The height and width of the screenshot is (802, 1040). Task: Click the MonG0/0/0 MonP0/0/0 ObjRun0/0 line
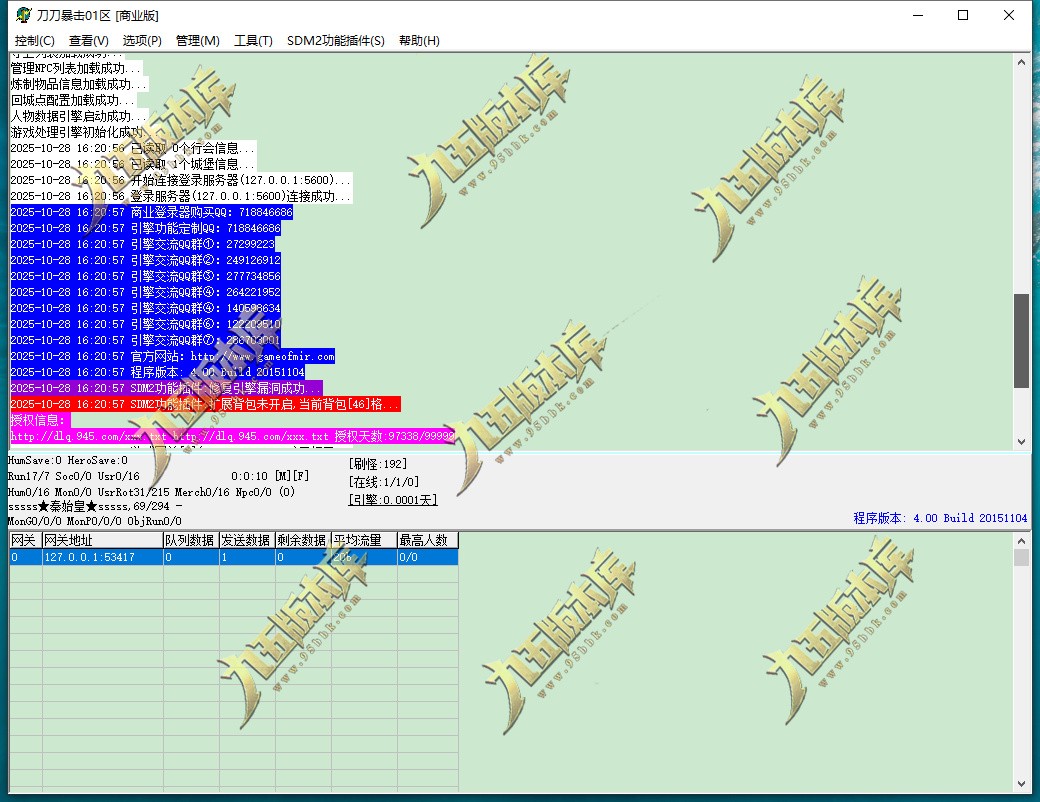(x=94, y=521)
